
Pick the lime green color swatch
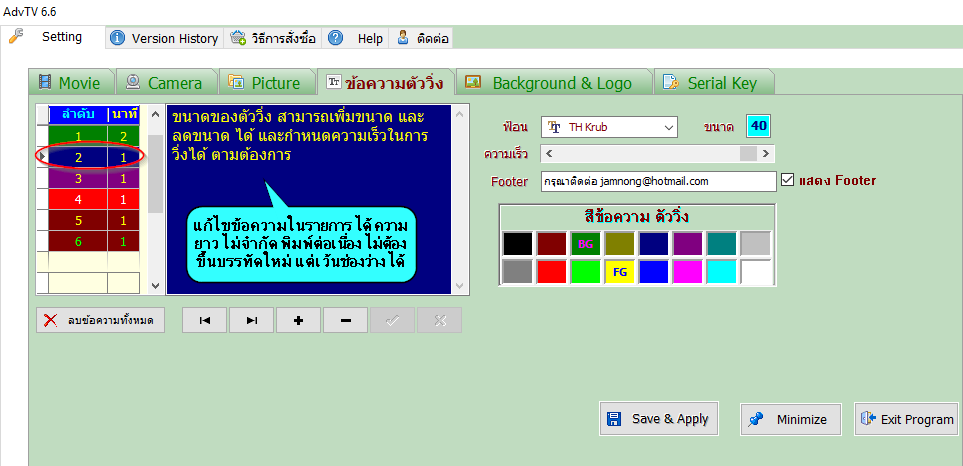tap(585, 272)
